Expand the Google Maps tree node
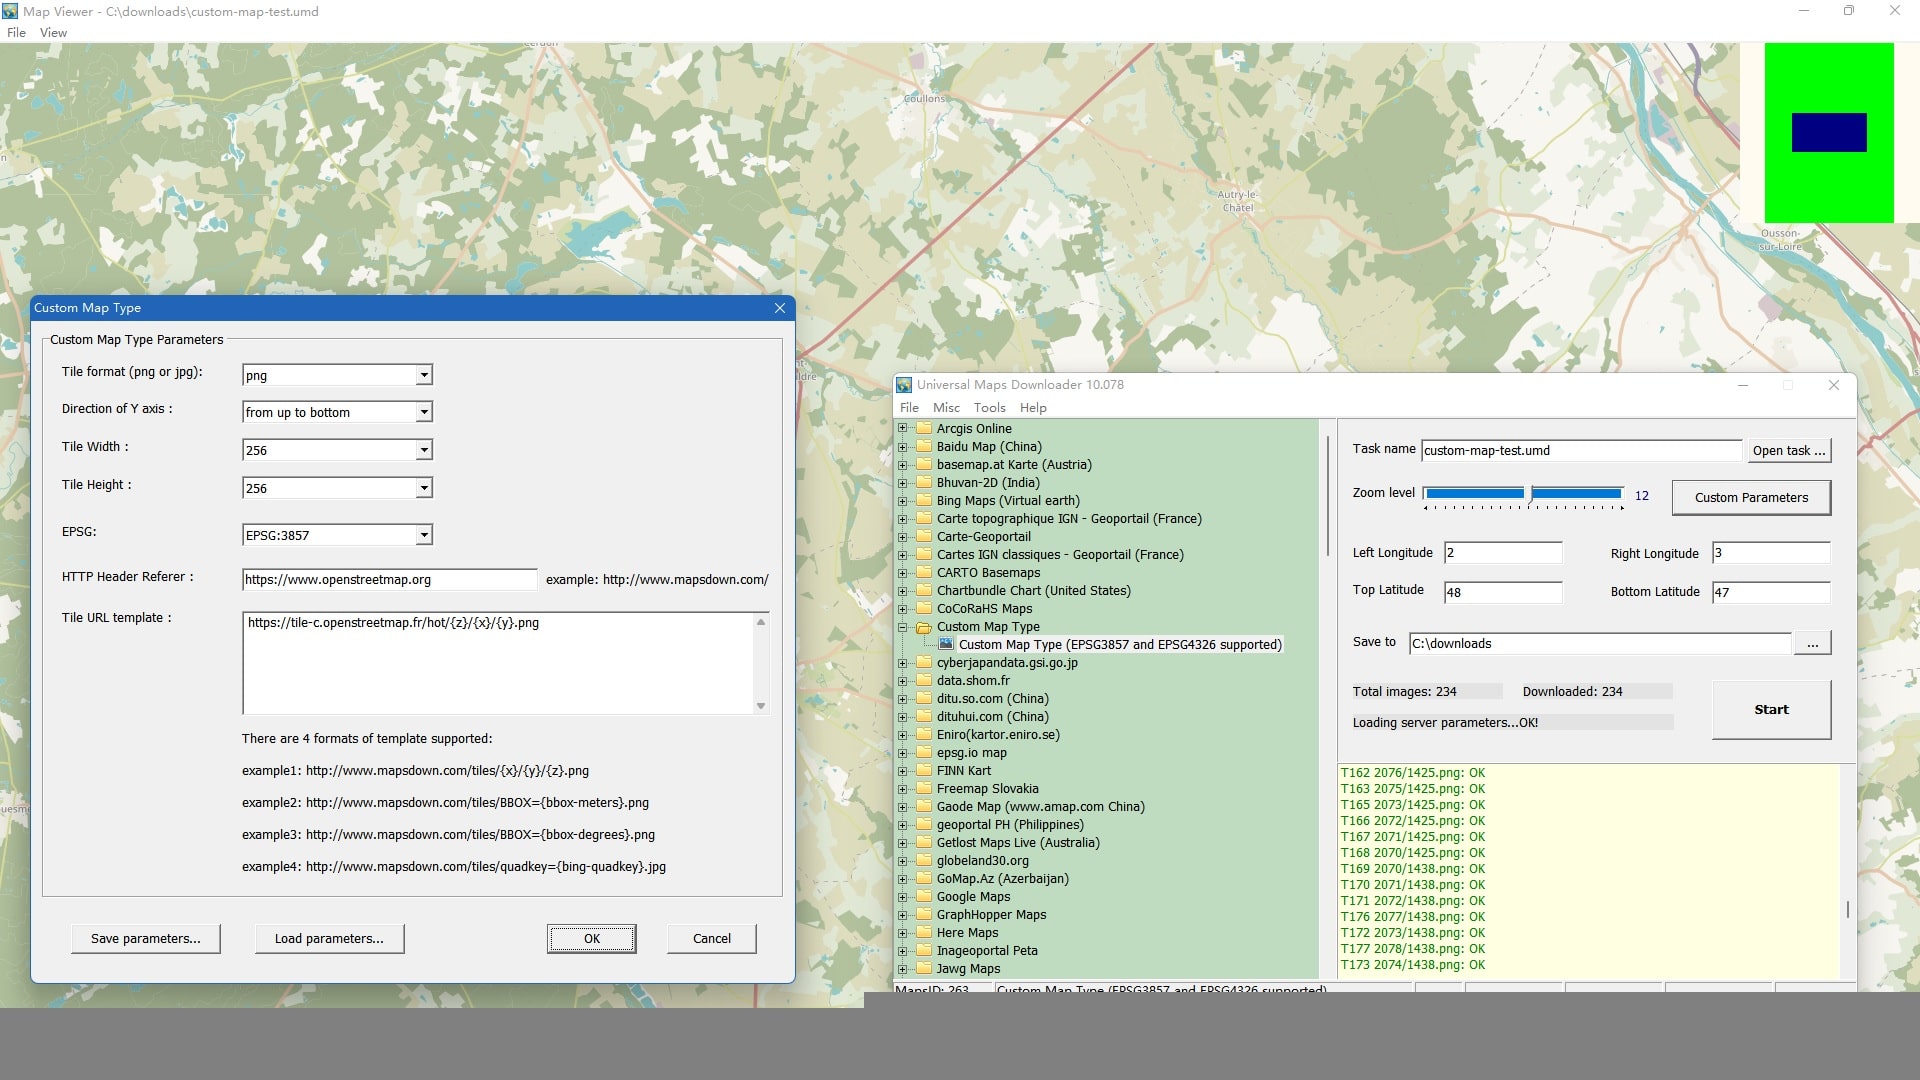The height and width of the screenshot is (1080, 1920). click(x=902, y=897)
